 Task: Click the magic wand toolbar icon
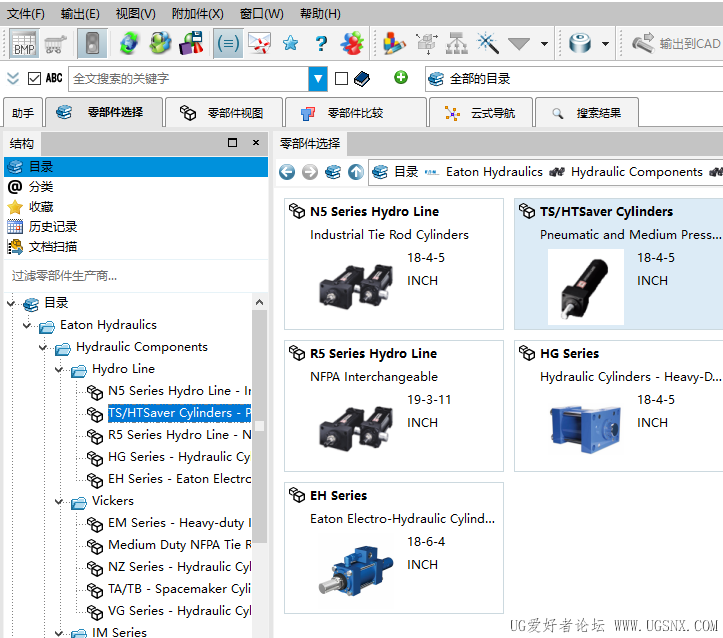[487, 44]
